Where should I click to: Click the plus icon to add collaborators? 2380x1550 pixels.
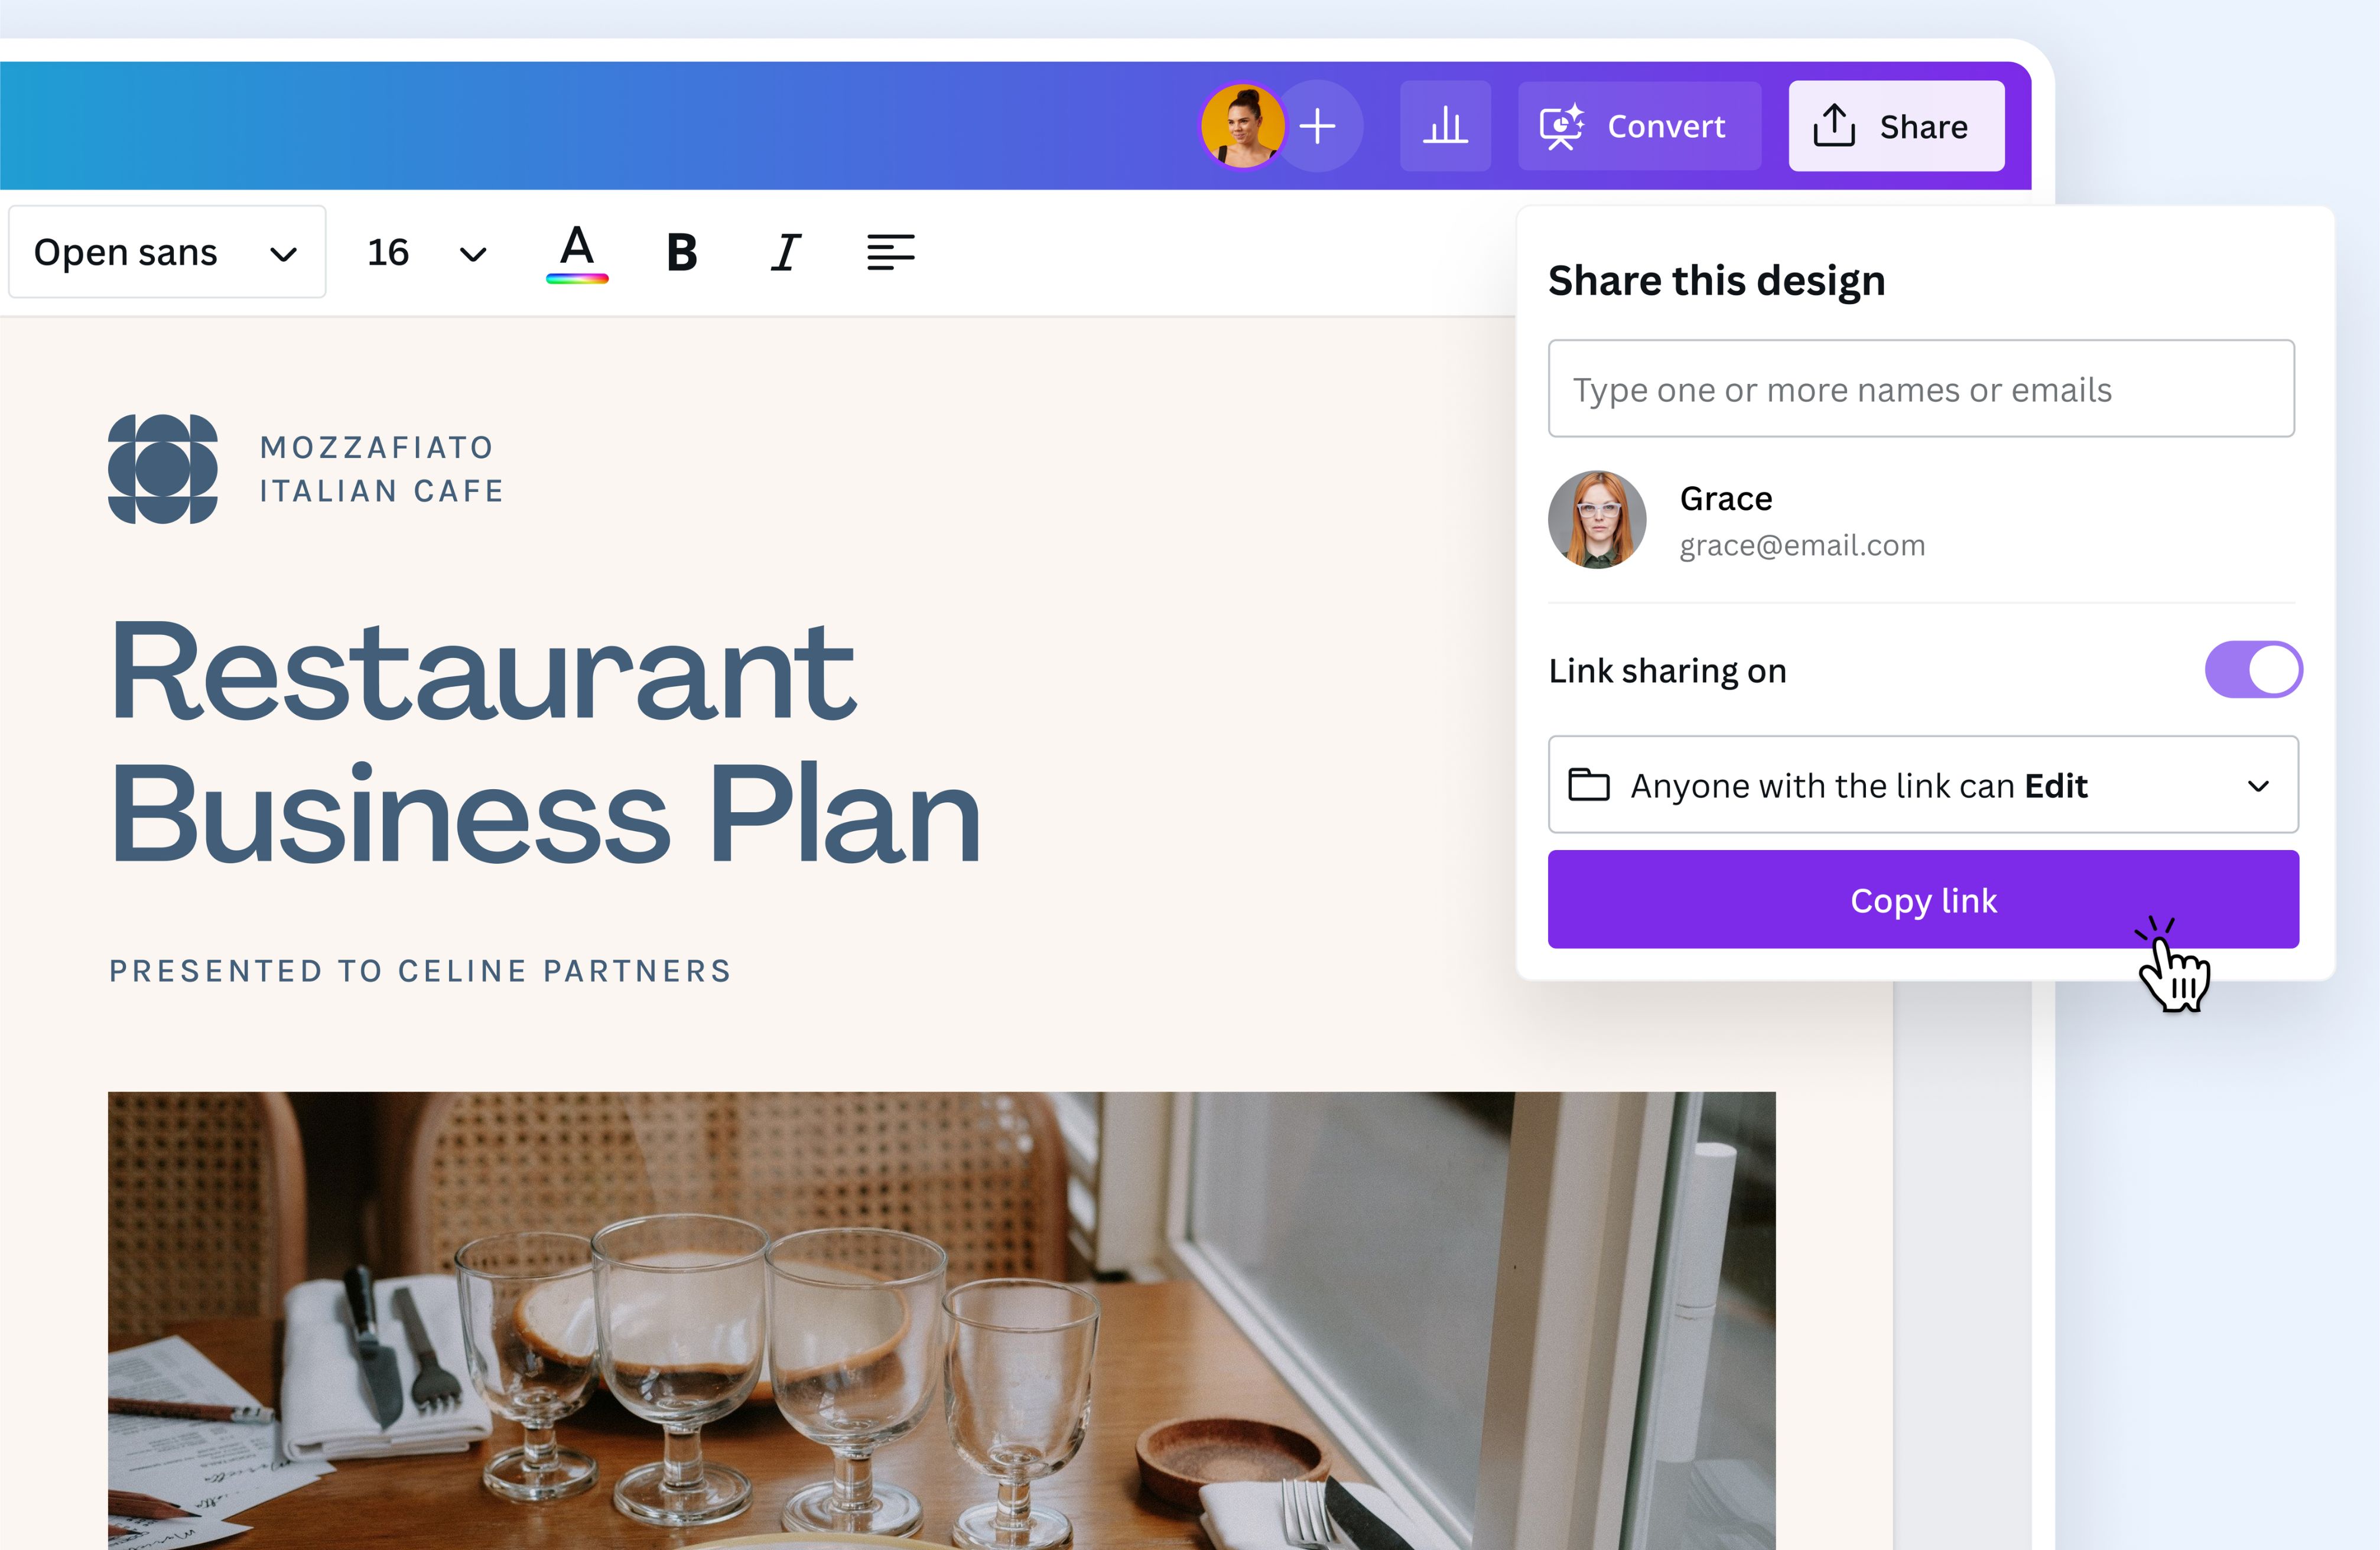coord(1318,126)
